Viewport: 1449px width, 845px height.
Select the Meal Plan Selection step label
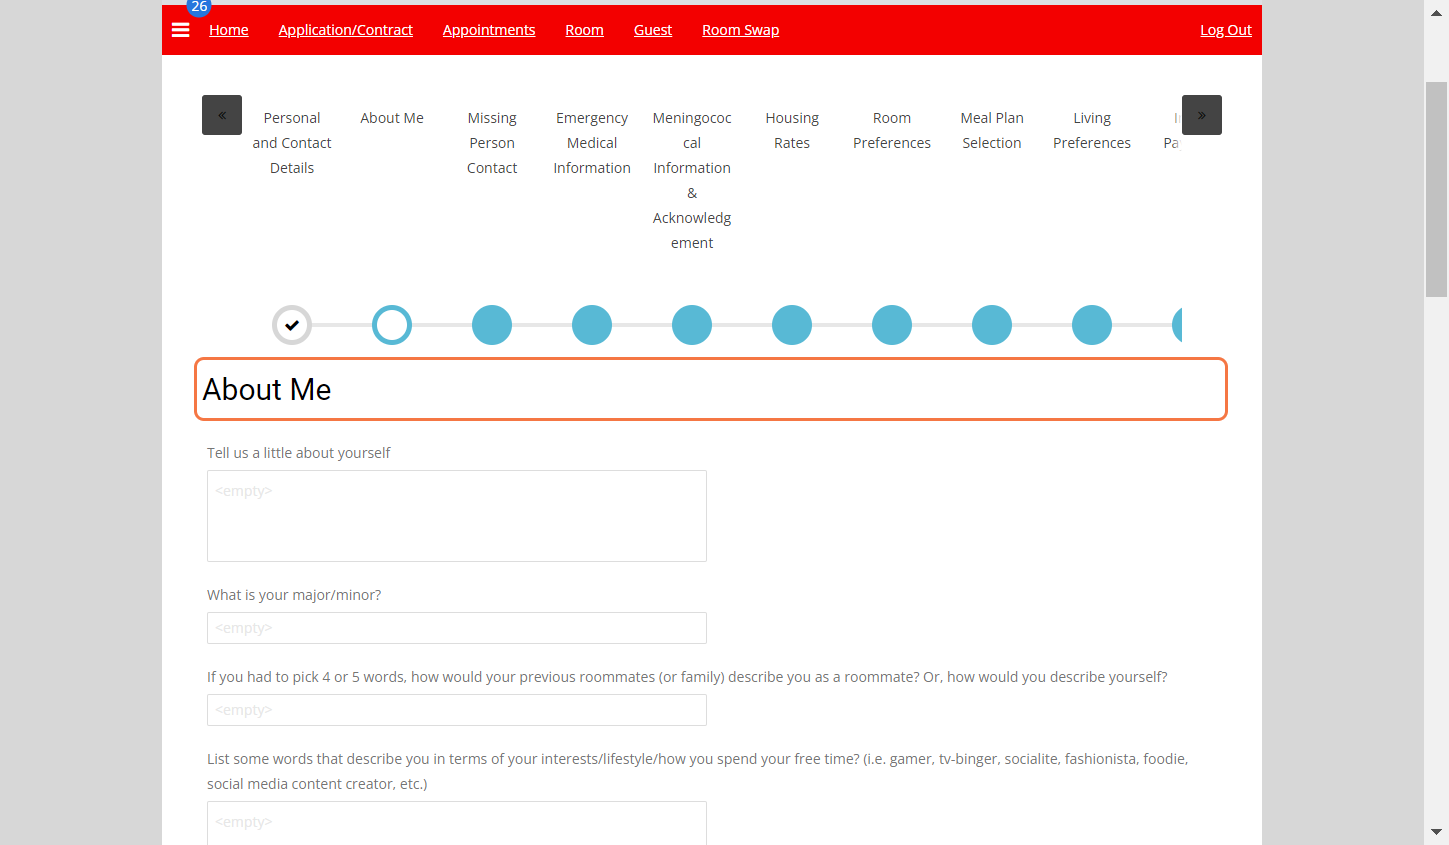pyautogui.click(x=992, y=130)
